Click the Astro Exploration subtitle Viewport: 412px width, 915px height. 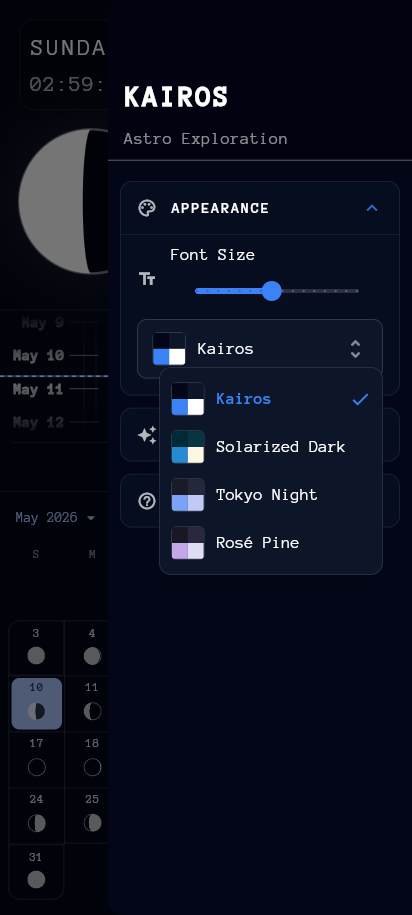coord(205,139)
